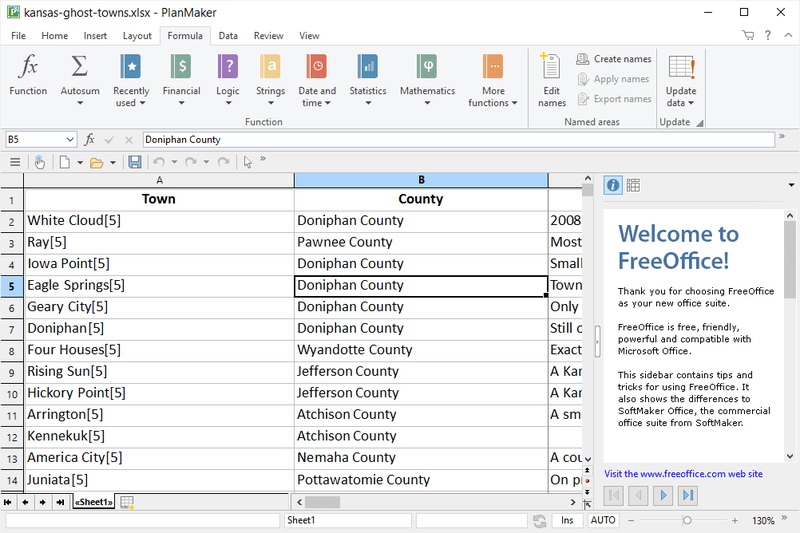Viewport: 800px width, 533px height.
Task: Visit the www.freeoffice.com web site link
Action: tap(683, 474)
